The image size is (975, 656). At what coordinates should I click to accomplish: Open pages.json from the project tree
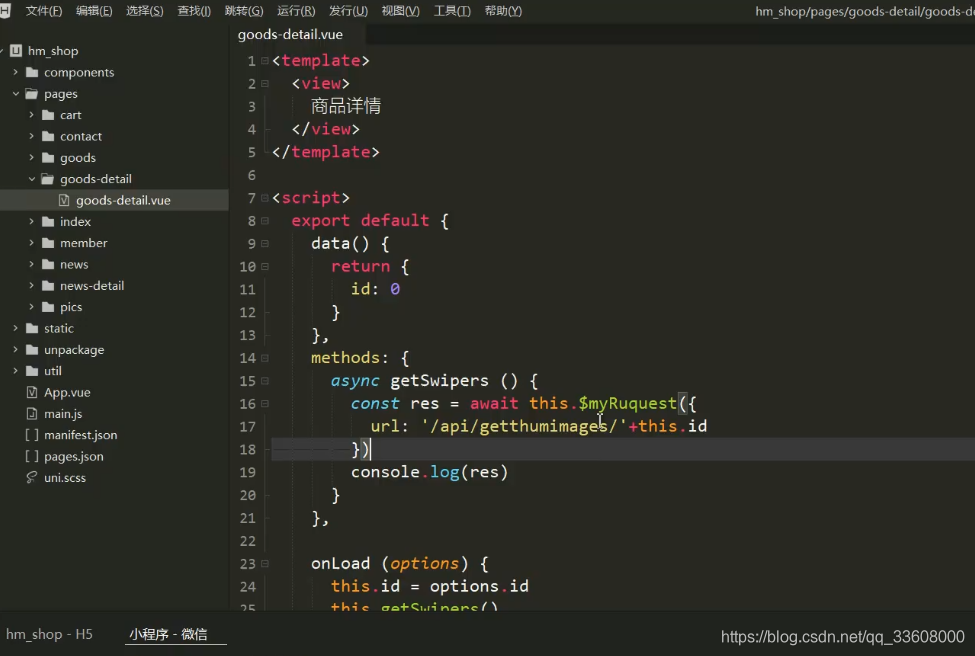pyautogui.click(x=73, y=456)
